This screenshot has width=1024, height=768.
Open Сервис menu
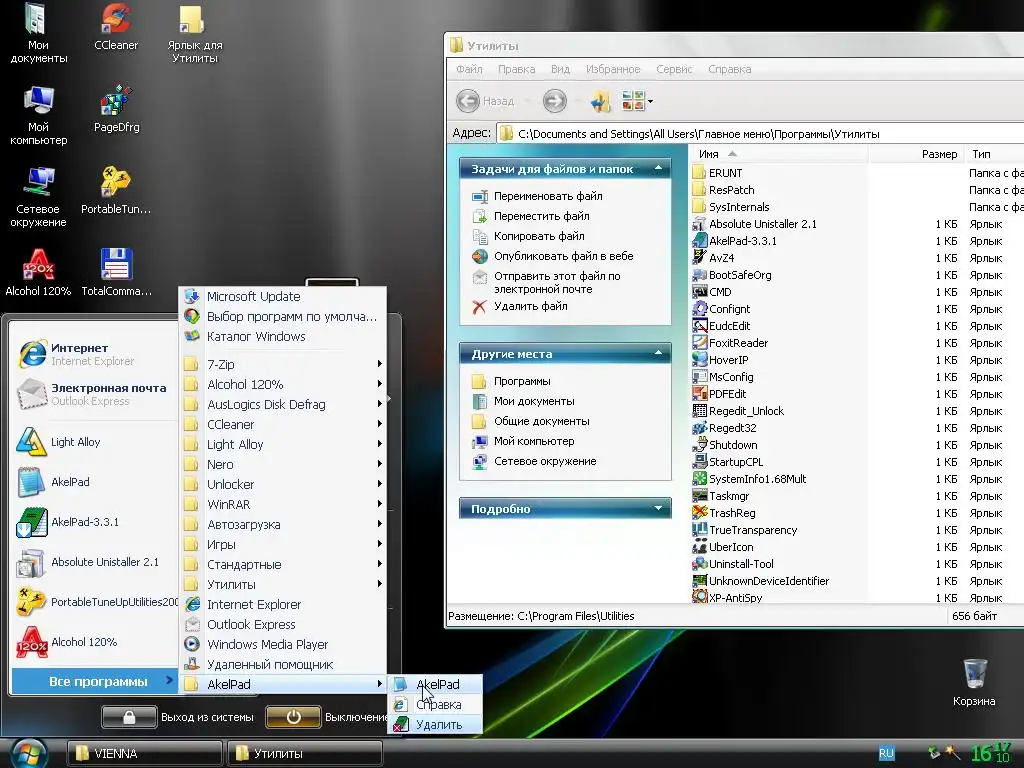tap(674, 69)
